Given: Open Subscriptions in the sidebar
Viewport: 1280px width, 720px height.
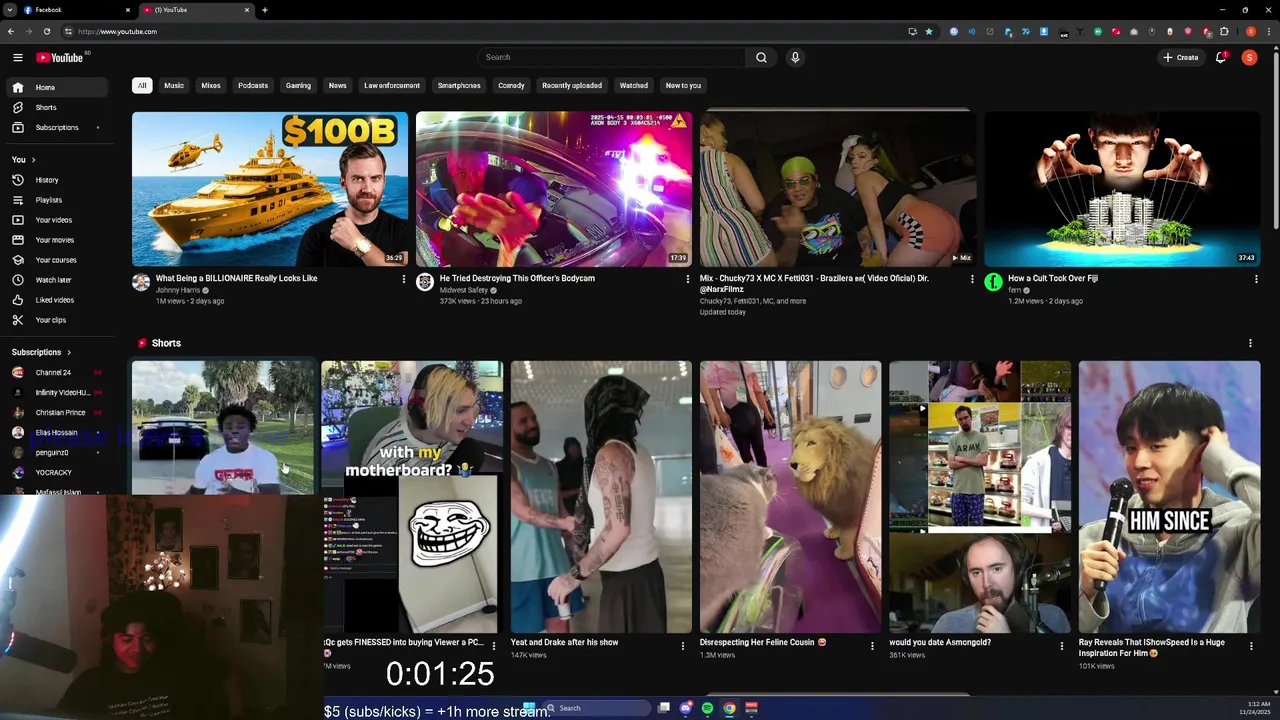Looking at the screenshot, I should [x=57, y=127].
